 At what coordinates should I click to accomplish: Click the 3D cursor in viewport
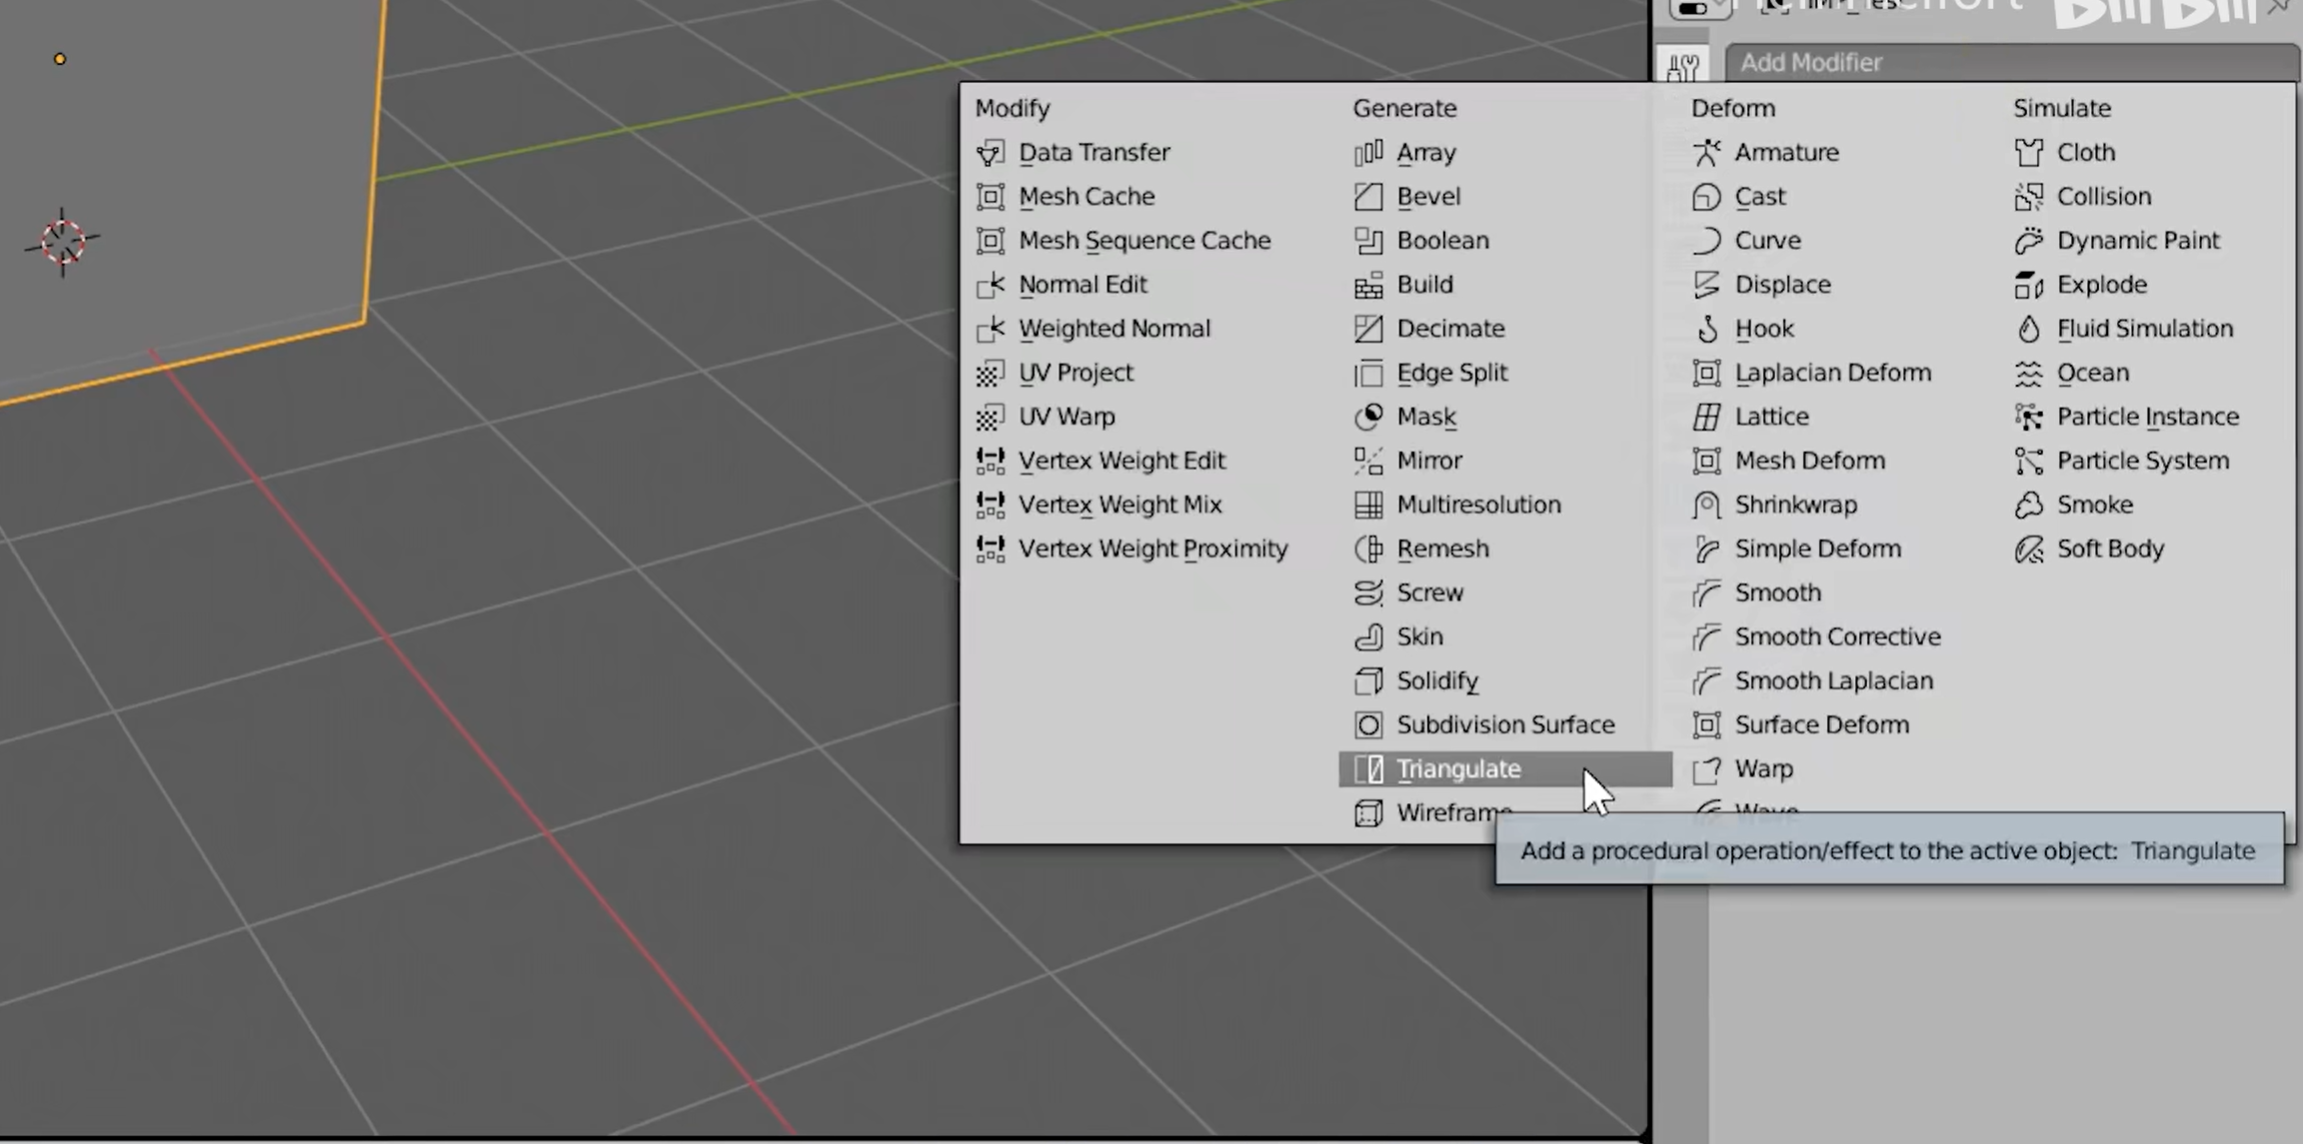[62, 242]
